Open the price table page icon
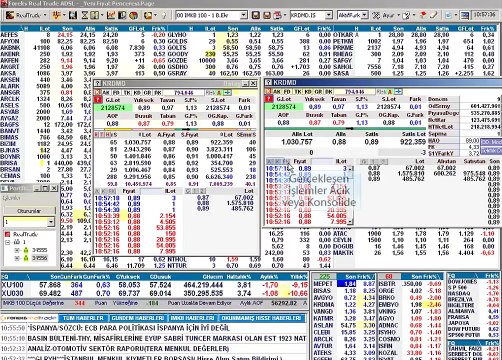This screenshot has height=360, width=502. (x=94, y=15)
